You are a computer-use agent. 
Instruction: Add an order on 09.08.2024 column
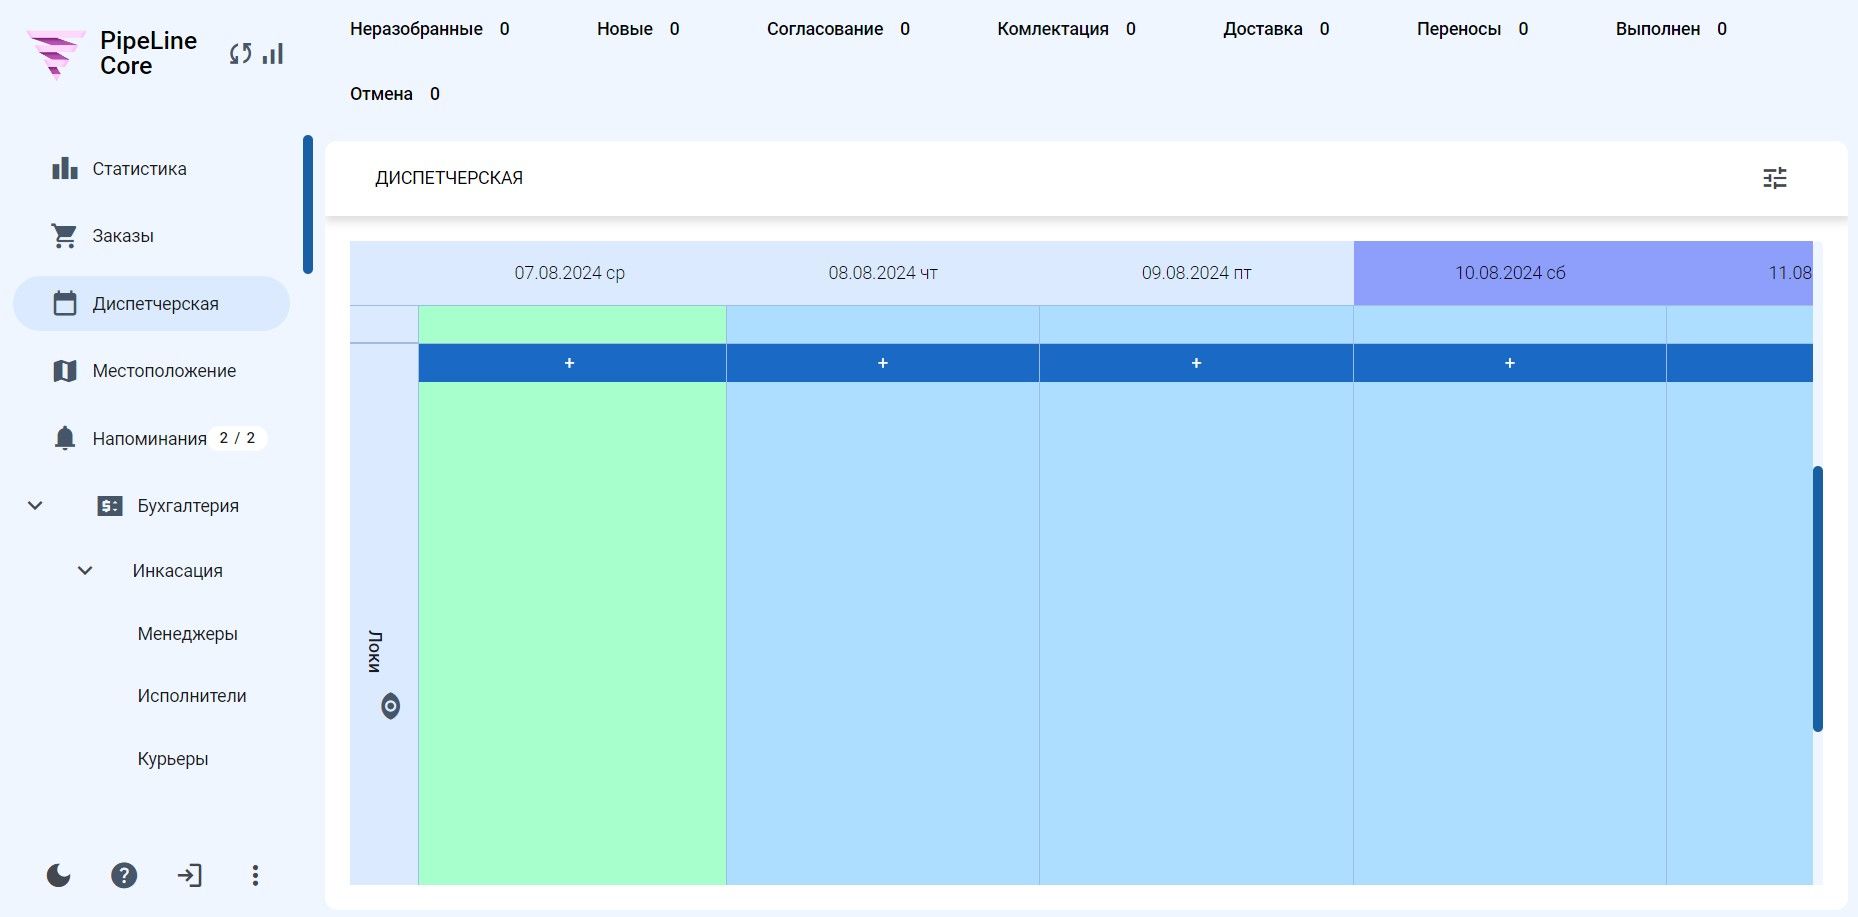pyautogui.click(x=1196, y=363)
